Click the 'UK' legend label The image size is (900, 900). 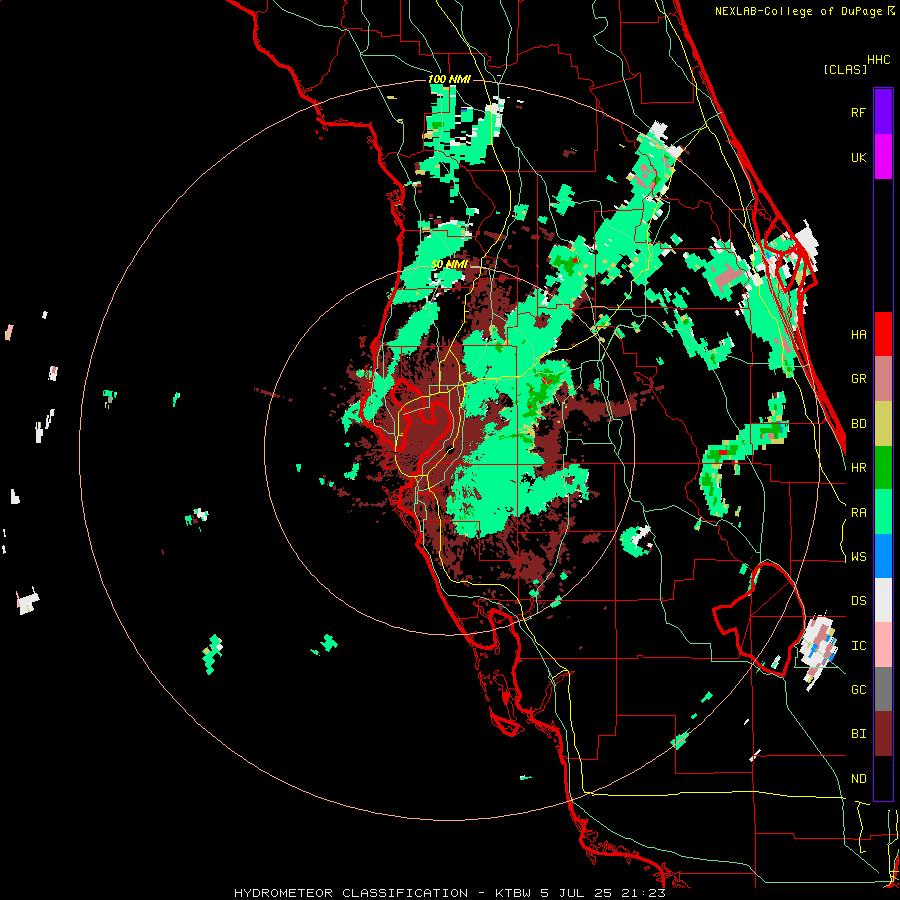pyautogui.click(x=858, y=157)
